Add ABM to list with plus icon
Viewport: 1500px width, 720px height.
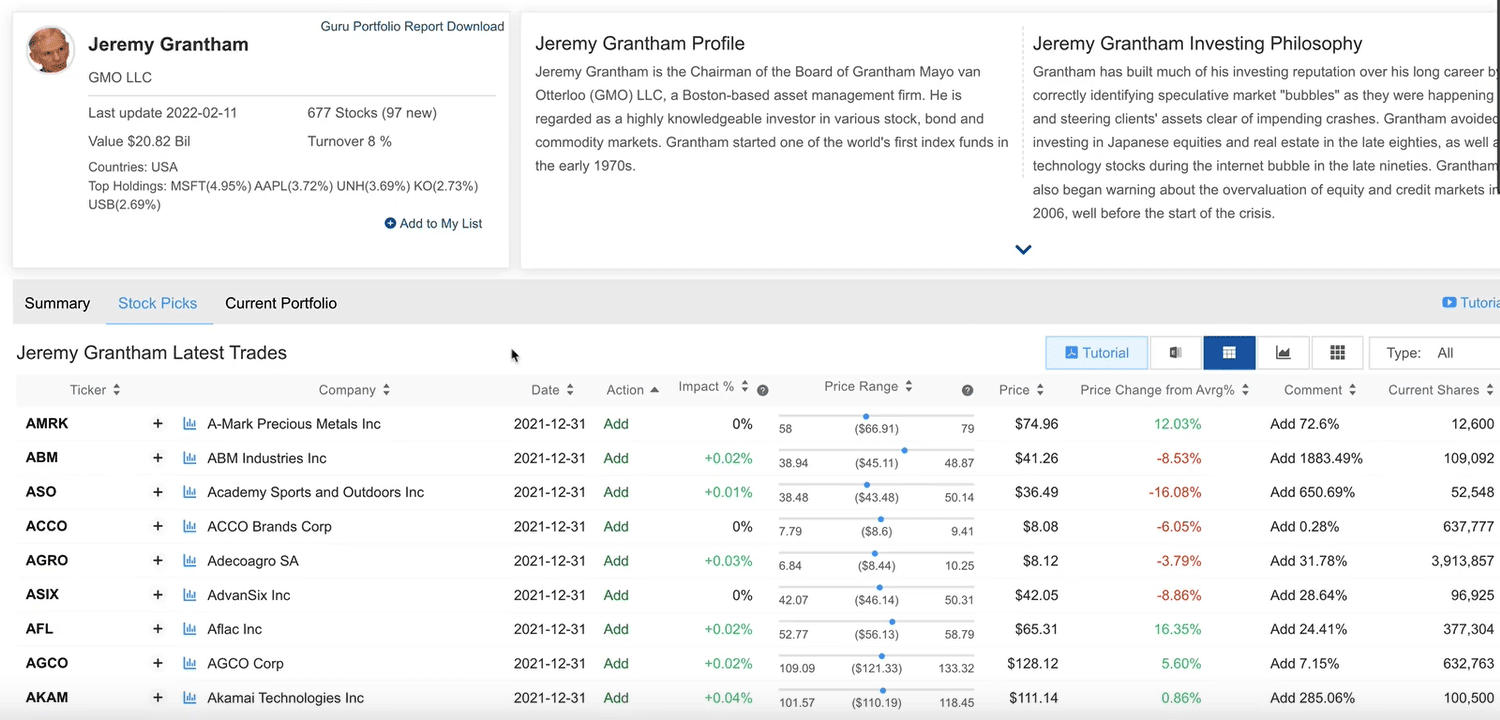click(157, 458)
